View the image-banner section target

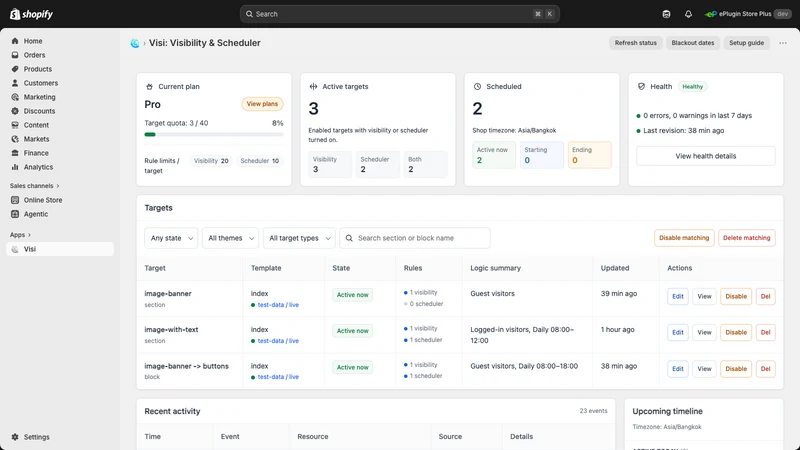click(x=704, y=296)
